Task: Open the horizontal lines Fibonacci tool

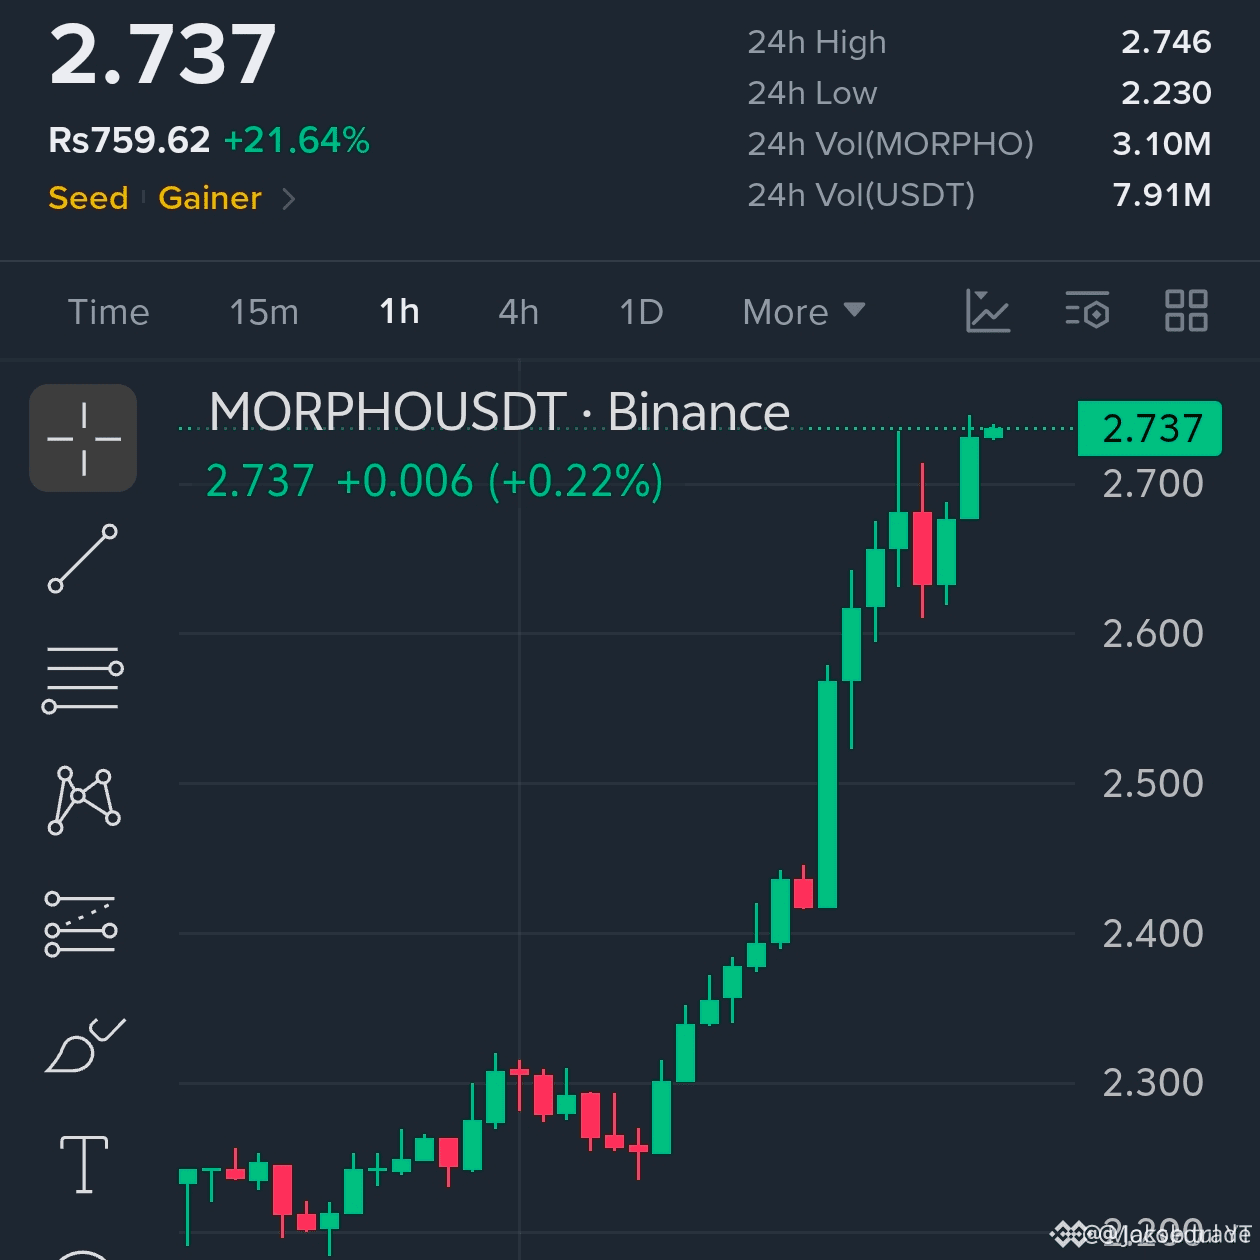Action: tap(83, 679)
